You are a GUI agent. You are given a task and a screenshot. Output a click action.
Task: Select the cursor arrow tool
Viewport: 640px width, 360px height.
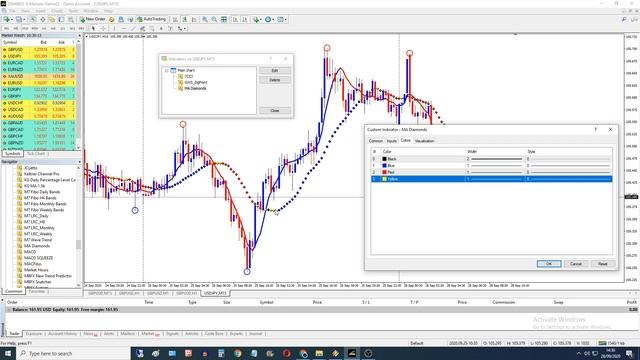click(x=93, y=29)
